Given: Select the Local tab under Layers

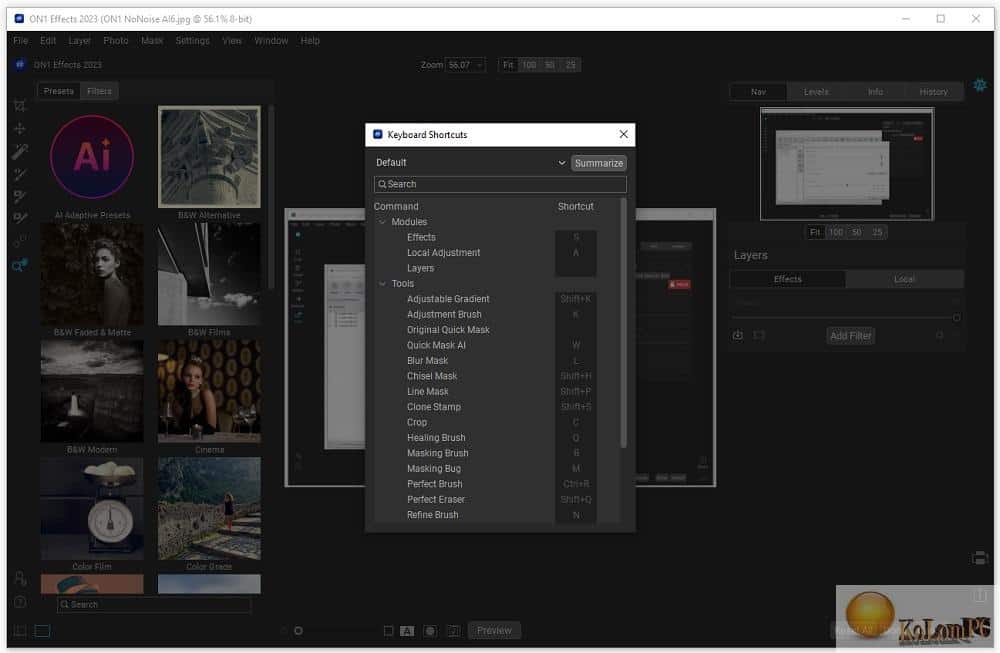Looking at the screenshot, I should (x=904, y=279).
